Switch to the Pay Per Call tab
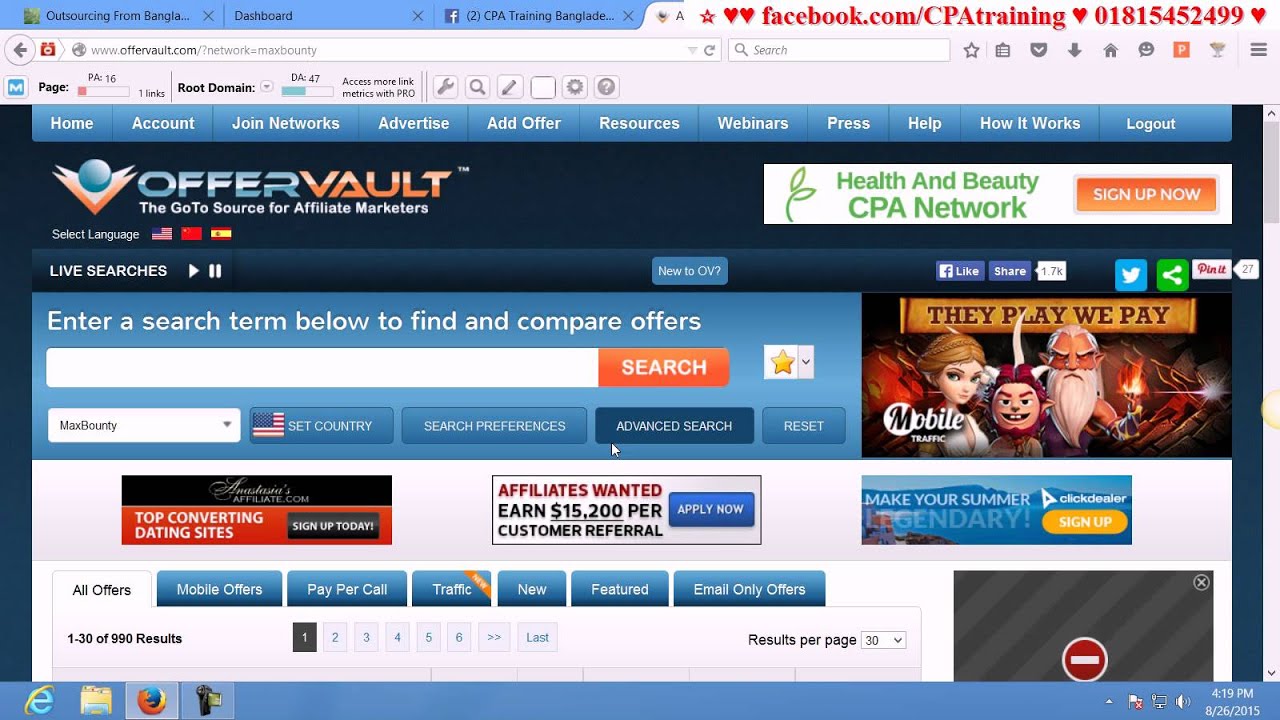Image resolution: width=1280 pixels, height=720 pixels. pos(347,589)
